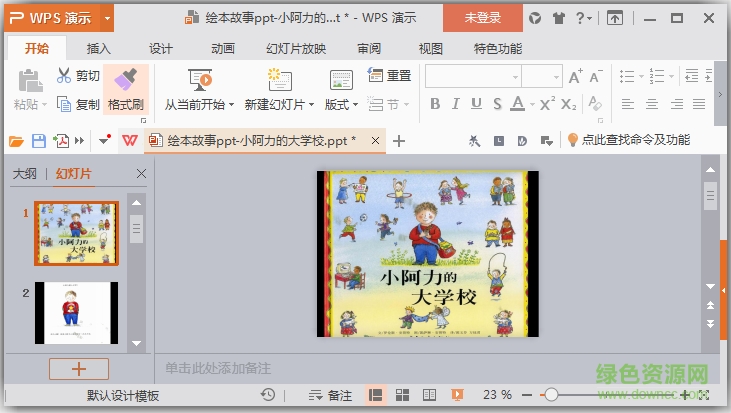Open the bulleted list dropdown arrow

coord(641,76)
